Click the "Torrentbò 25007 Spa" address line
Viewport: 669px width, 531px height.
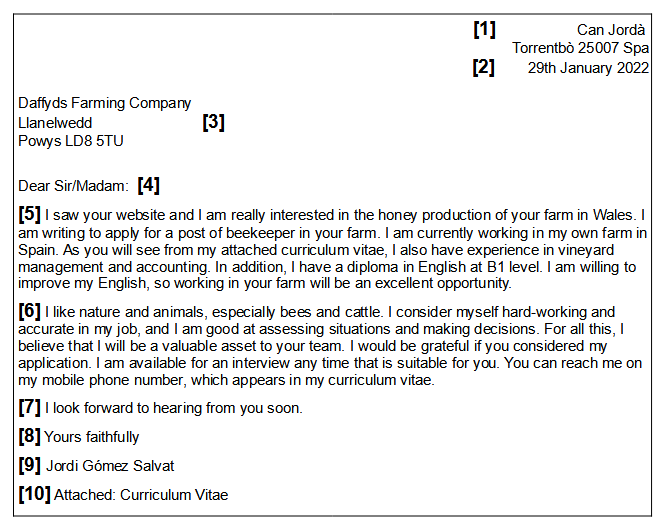pyautogui.click(x=580, y=48)
